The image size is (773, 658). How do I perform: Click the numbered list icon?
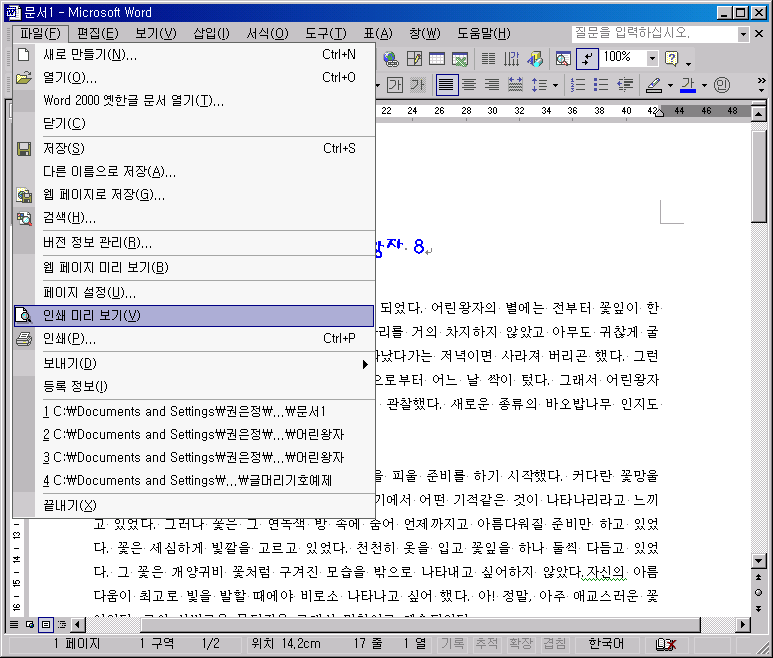click(x=577, y=85)
